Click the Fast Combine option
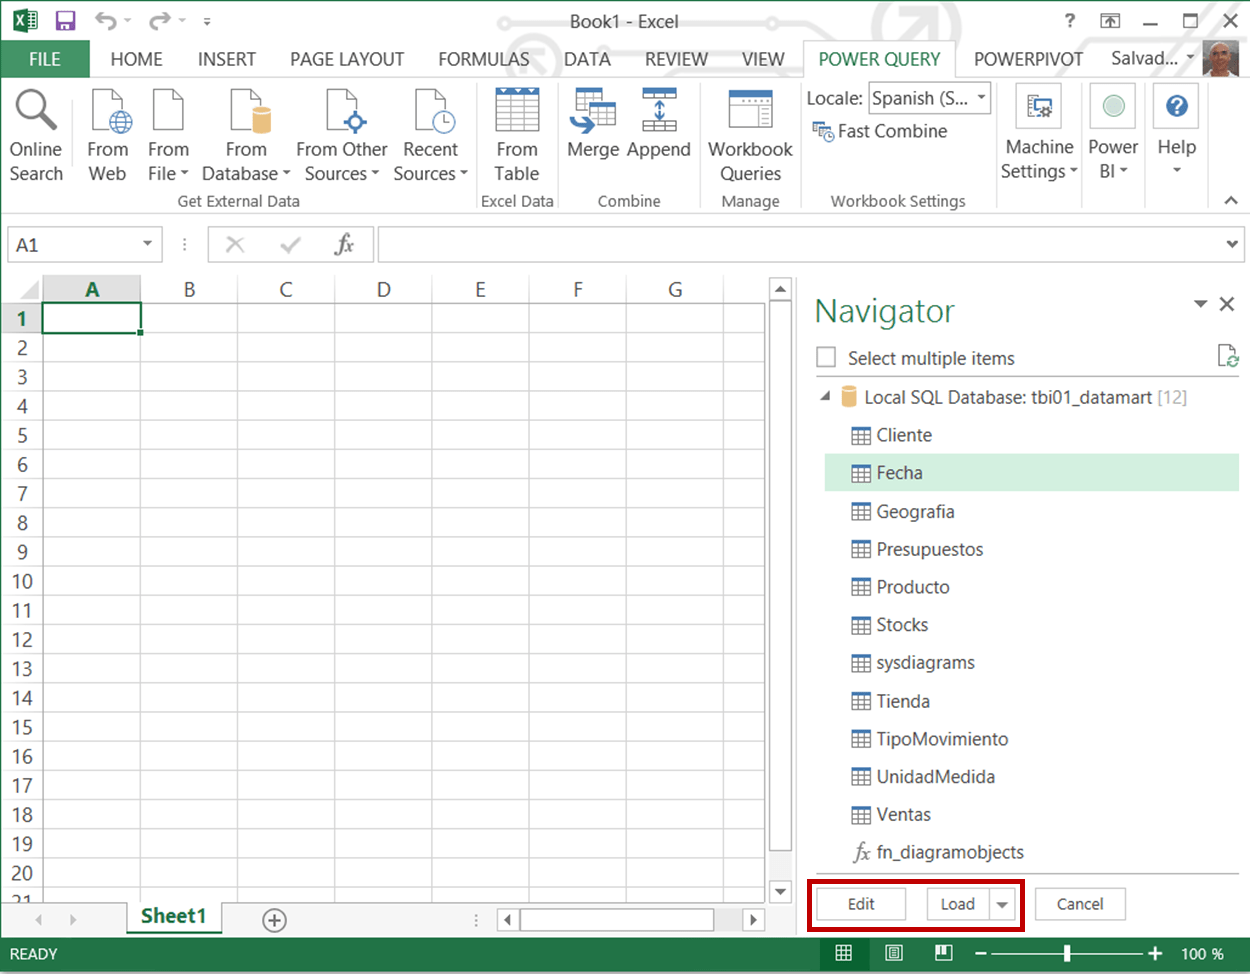The image size is (1250, 974). (x=880, y=131)
